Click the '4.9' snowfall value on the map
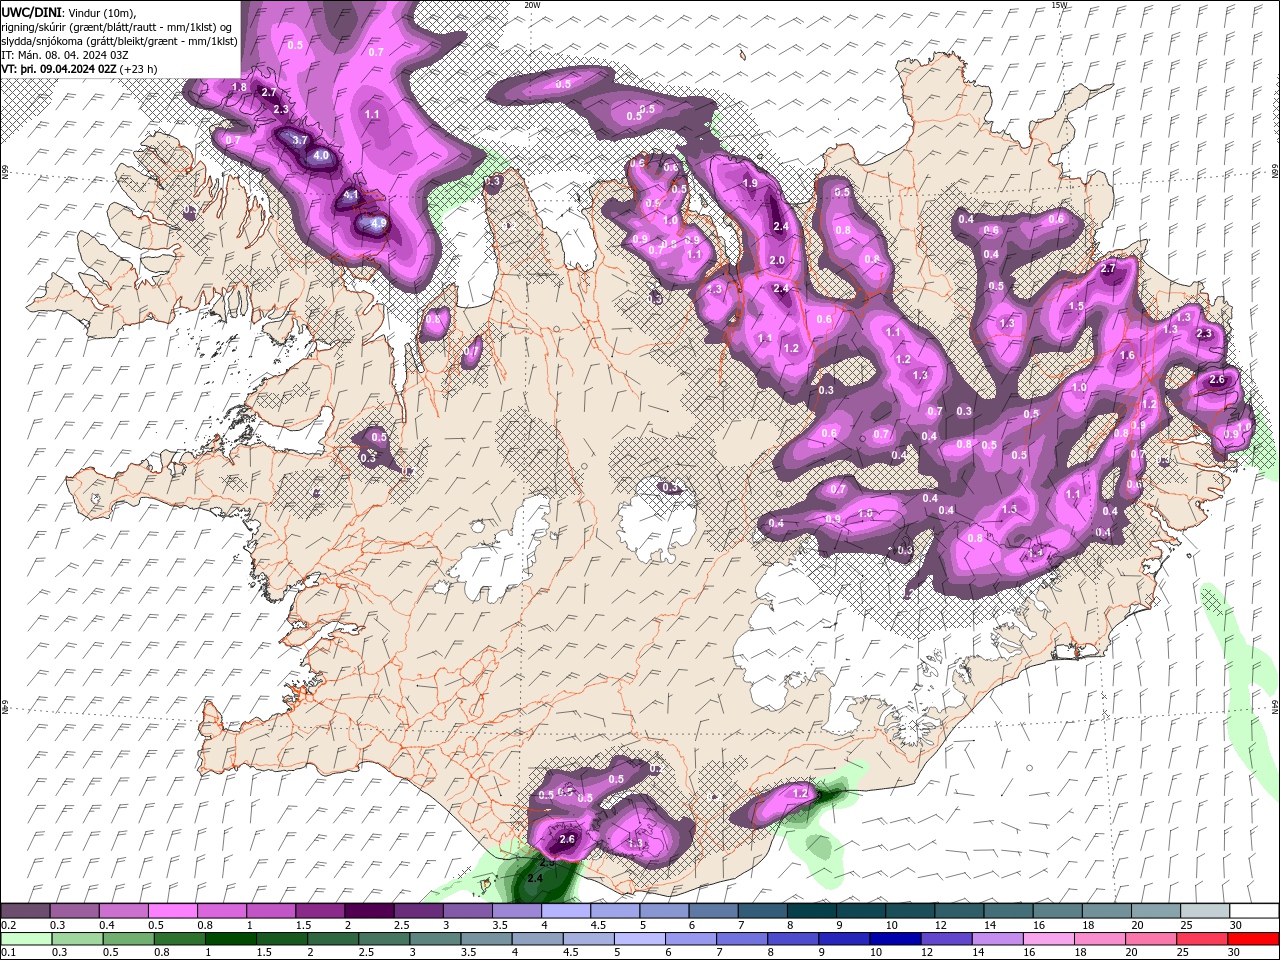 (378, 224)
